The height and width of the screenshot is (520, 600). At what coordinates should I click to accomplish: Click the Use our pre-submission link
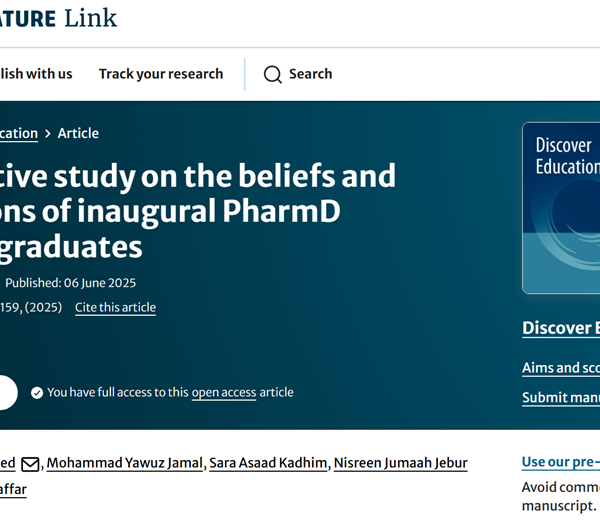click(x=561, y=462)
